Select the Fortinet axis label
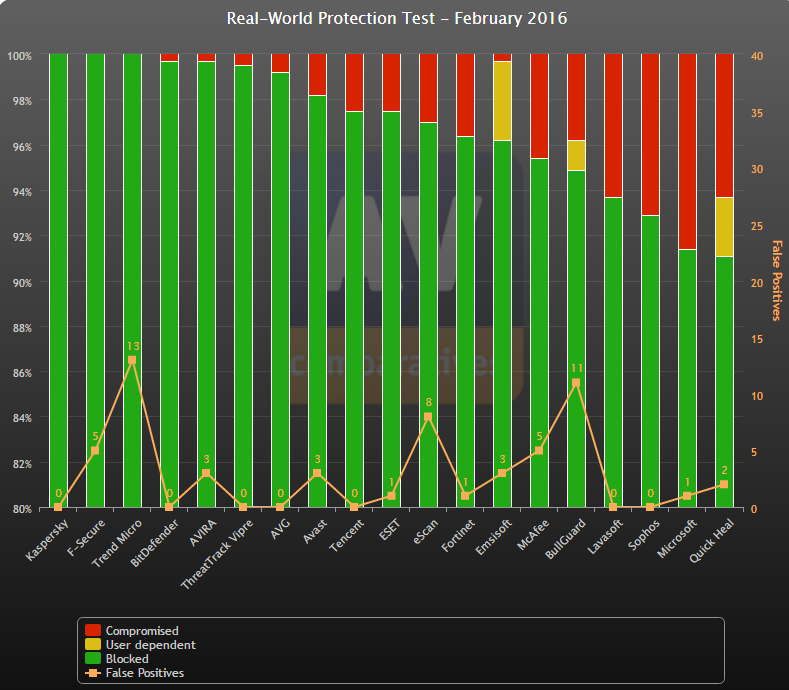The height and width of the screenshot is (690, 789). 458,535
